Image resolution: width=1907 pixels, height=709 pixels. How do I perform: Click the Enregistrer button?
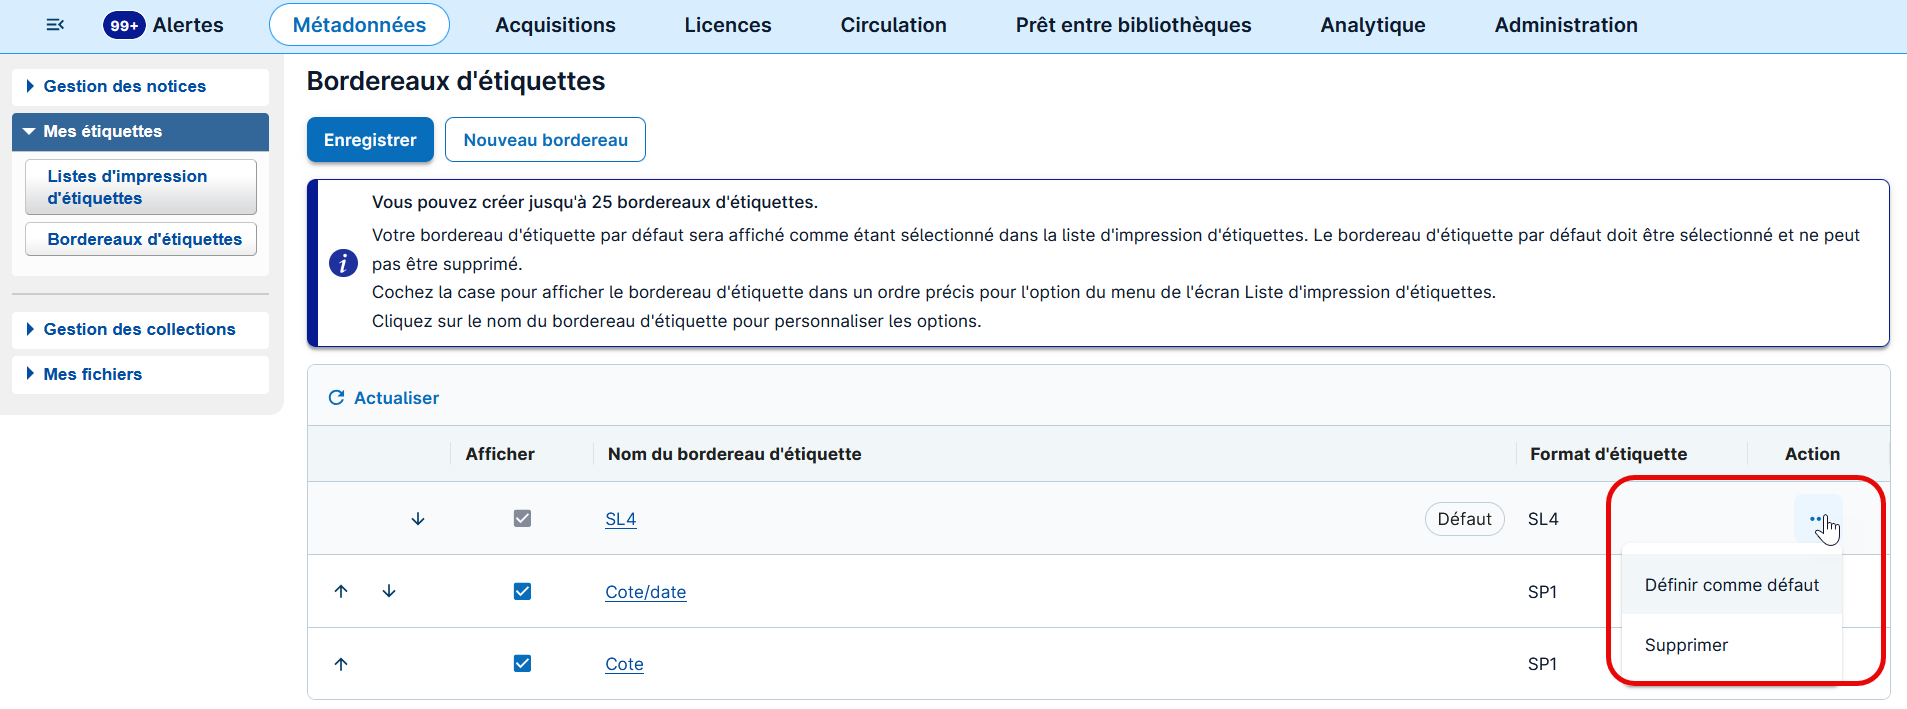370,140
